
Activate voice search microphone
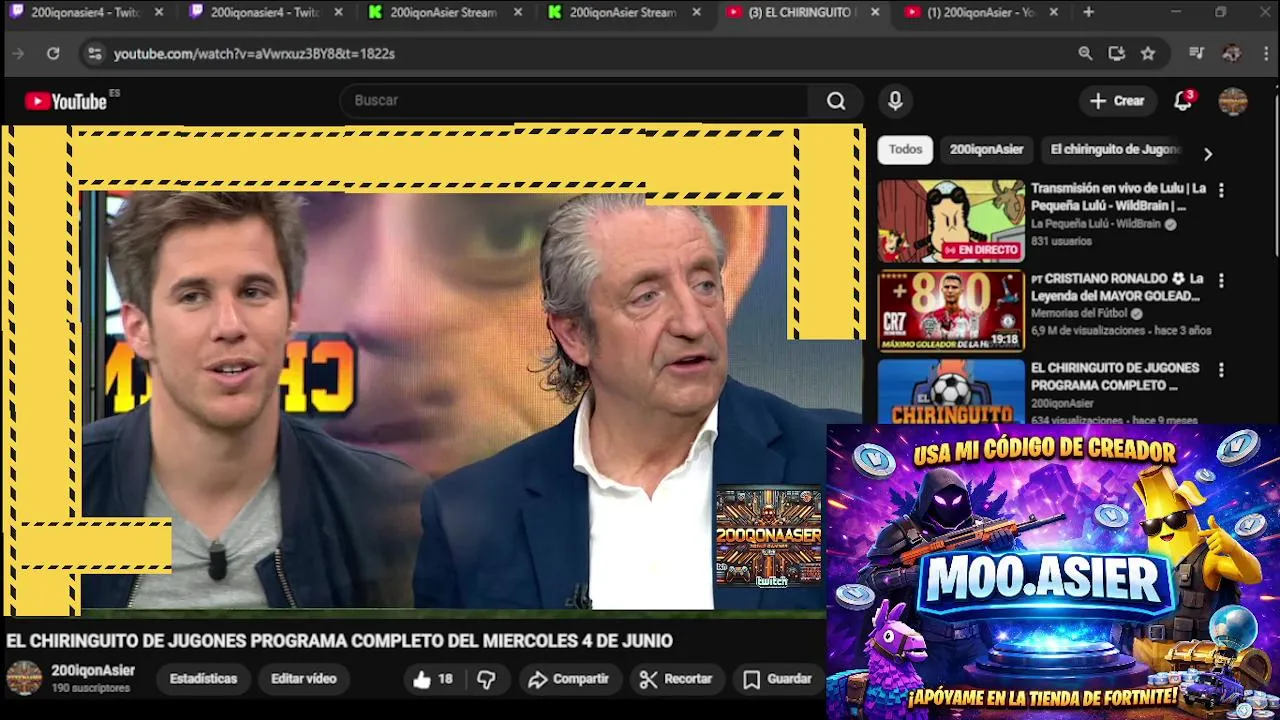click(x=895, y=100)
